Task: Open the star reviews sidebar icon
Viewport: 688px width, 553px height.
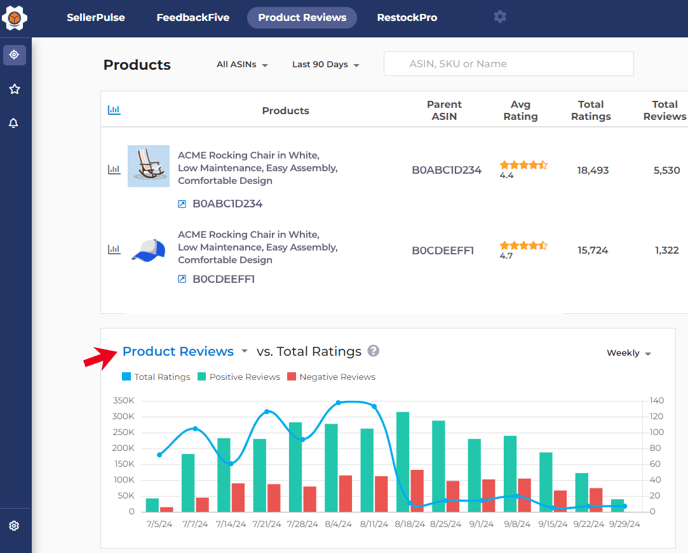Action: pos(14,89)
